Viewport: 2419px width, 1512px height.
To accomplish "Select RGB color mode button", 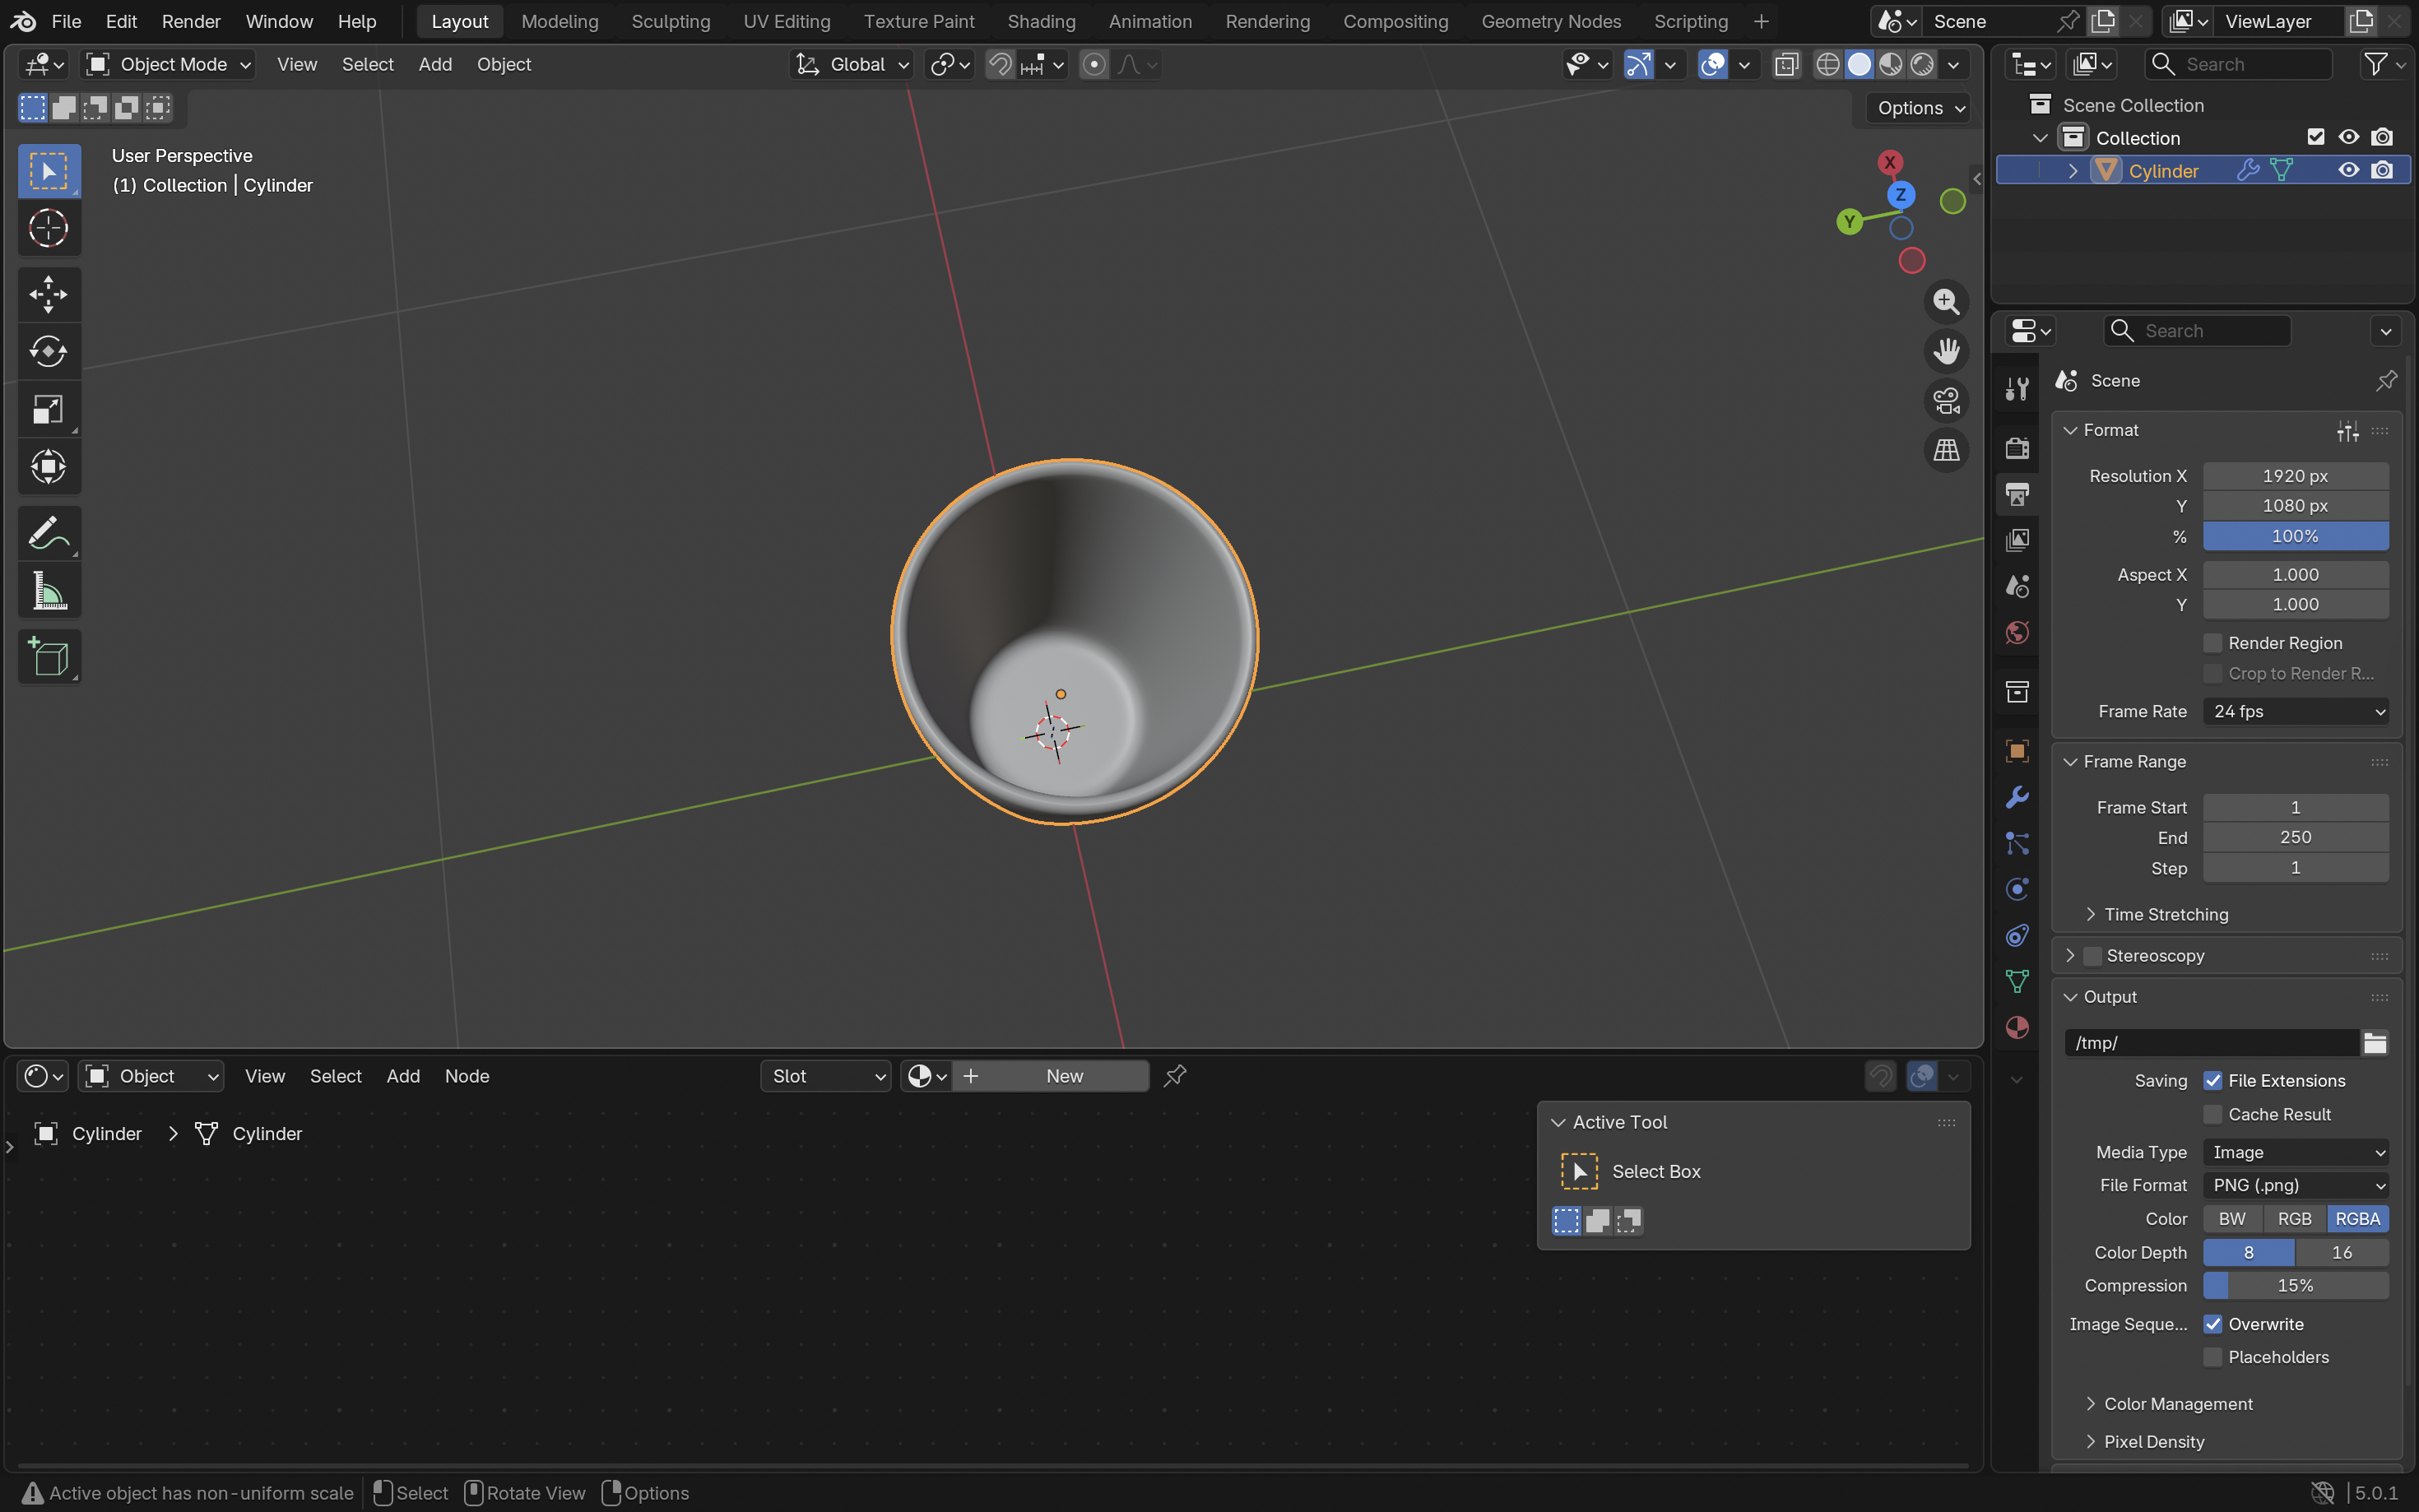I will point(2293,1219).
